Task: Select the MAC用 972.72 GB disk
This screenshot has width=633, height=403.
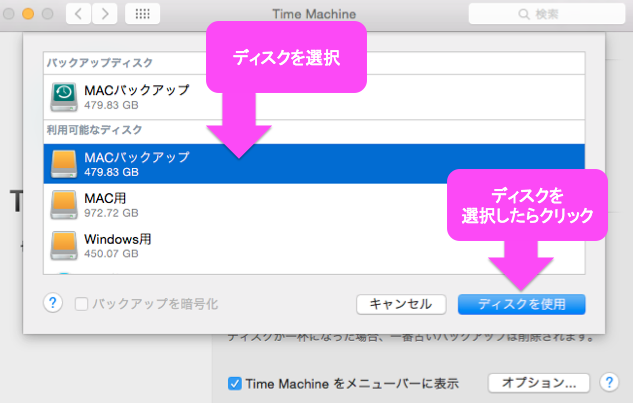Action: pos(314,204)
